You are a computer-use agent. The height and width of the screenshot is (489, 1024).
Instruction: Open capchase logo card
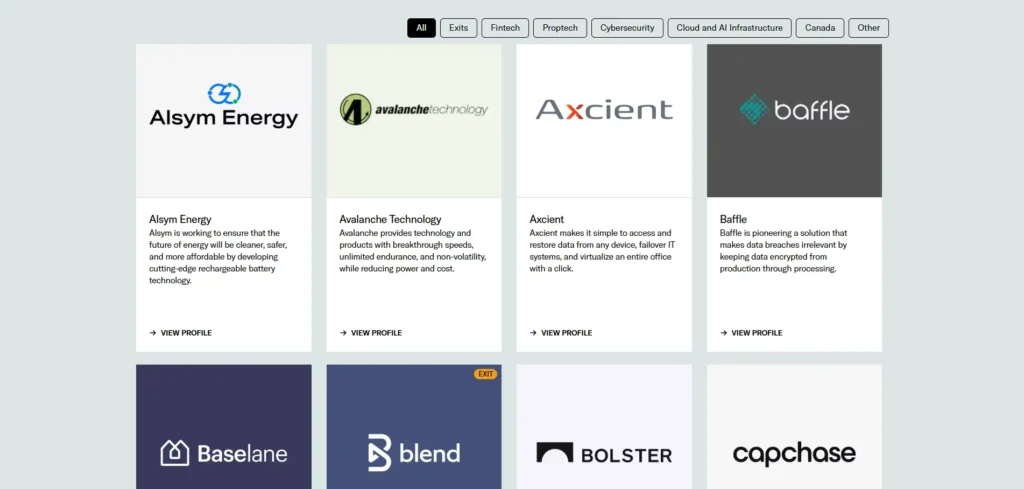coord(794,427)
